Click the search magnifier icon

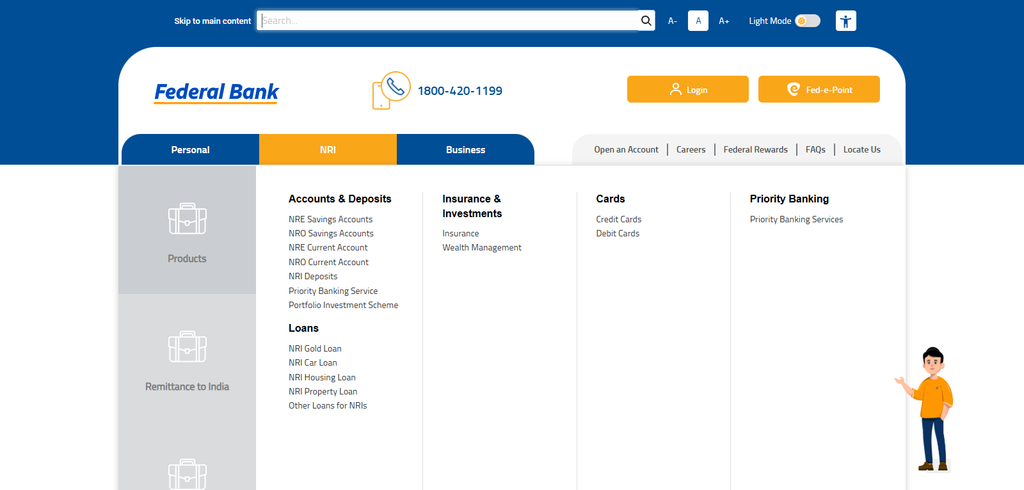pos(646,21)
